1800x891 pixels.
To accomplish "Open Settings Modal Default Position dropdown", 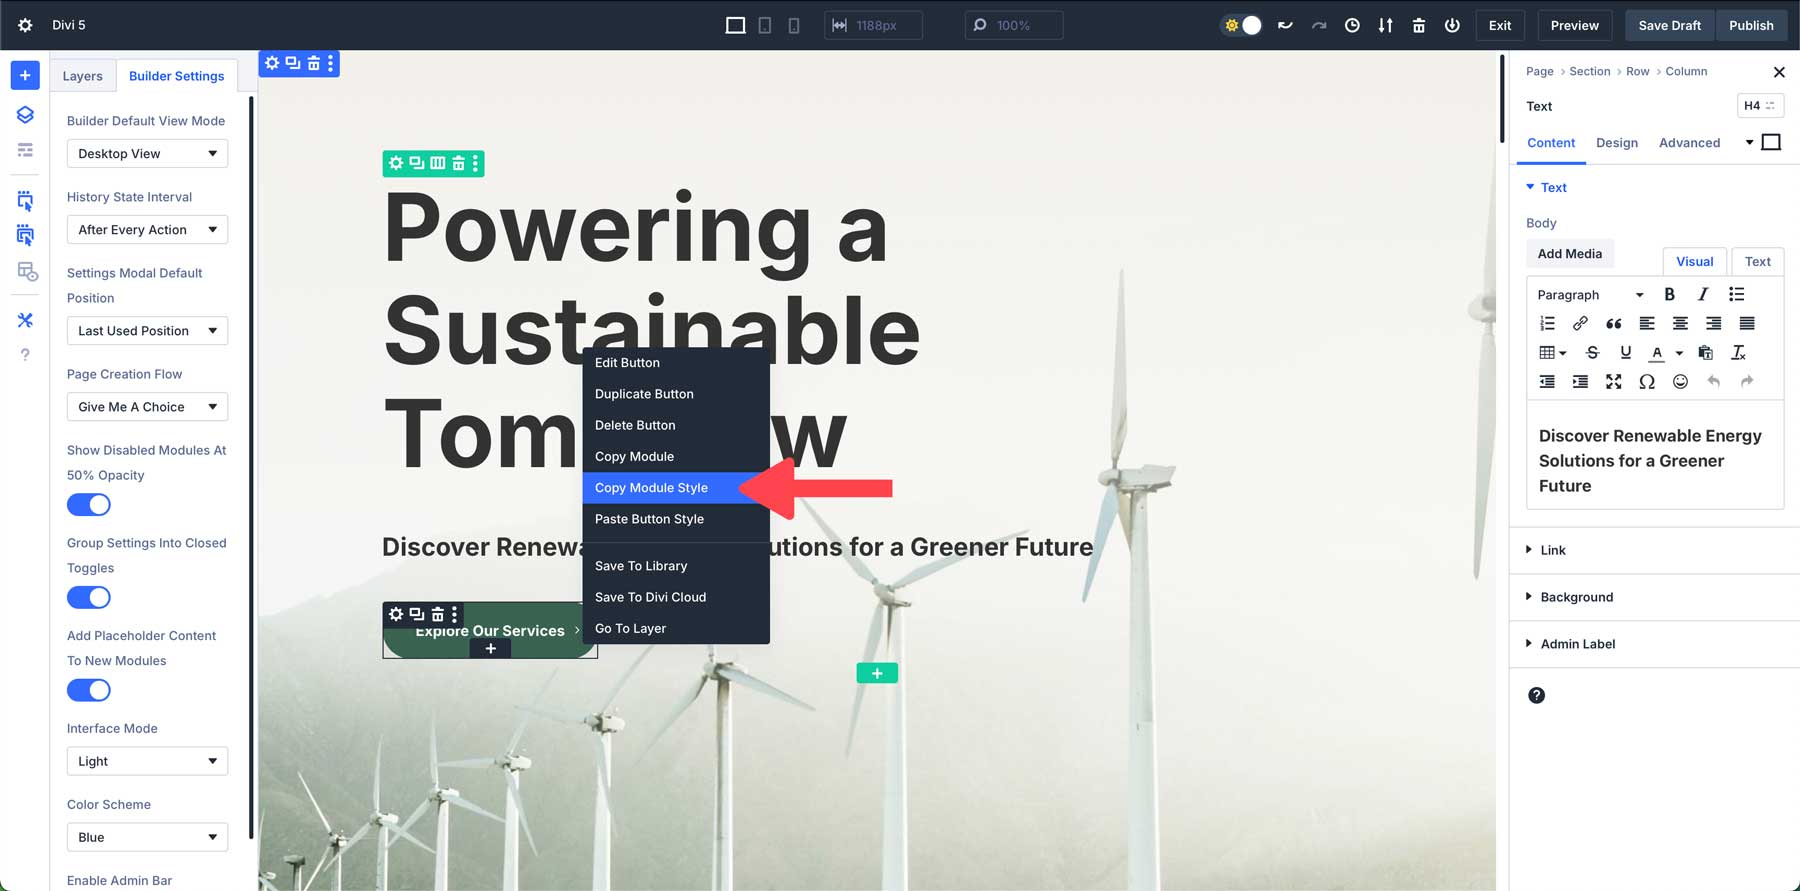I will (147, 330).
